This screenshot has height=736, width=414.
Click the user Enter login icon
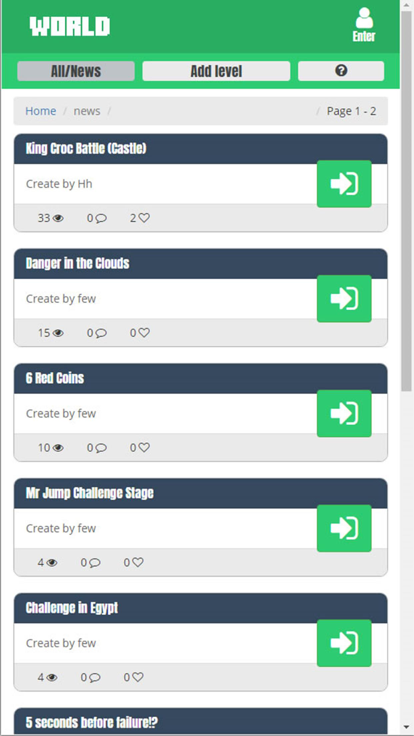point(364,25)
